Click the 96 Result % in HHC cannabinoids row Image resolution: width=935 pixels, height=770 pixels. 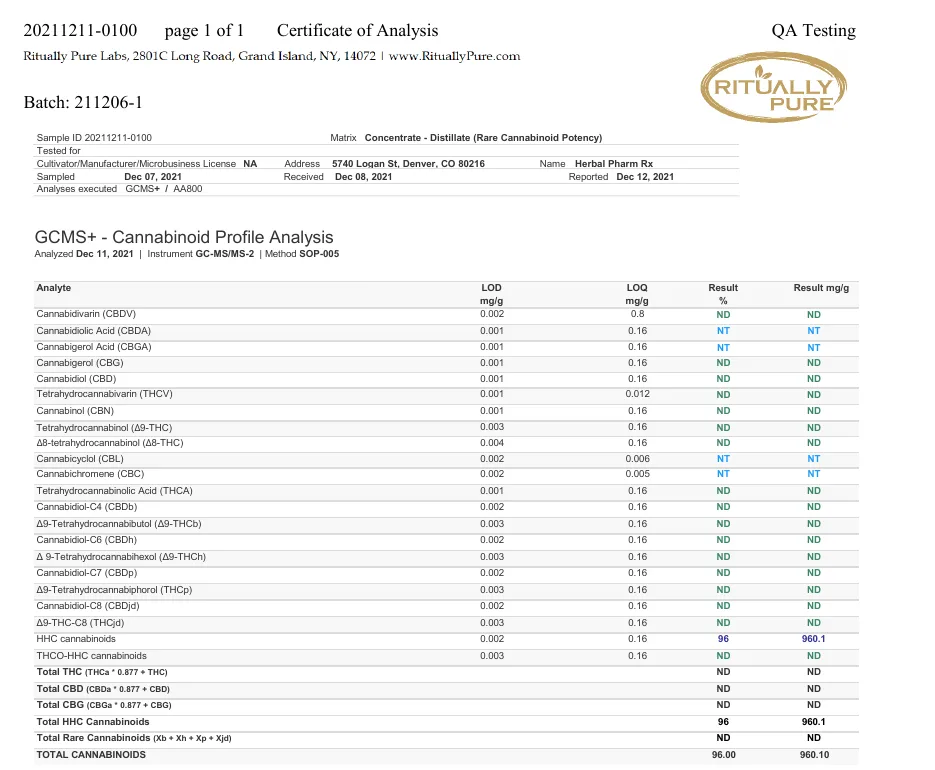[x=723, y=639]
